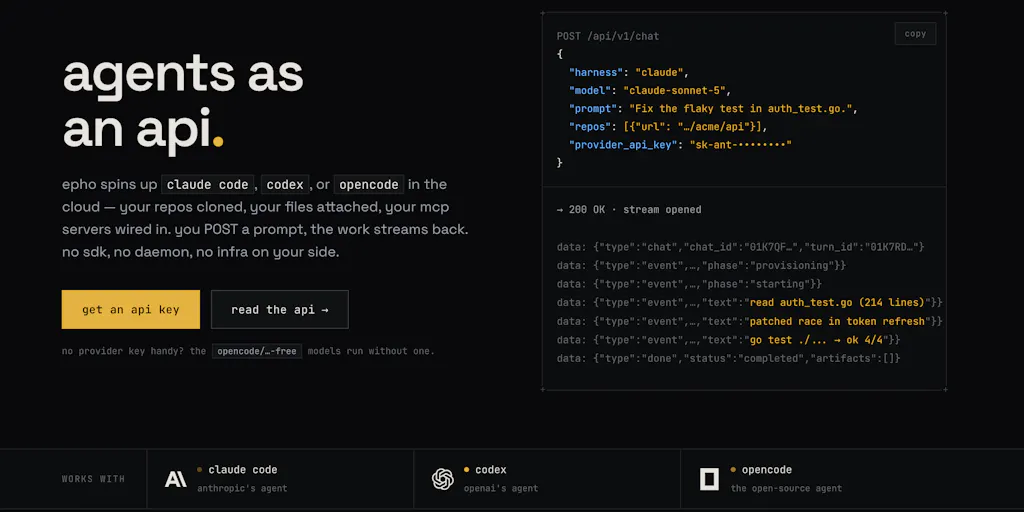Click the opencode square logo icon
The width and height of the screenshot is (1024, 512).
709,479
